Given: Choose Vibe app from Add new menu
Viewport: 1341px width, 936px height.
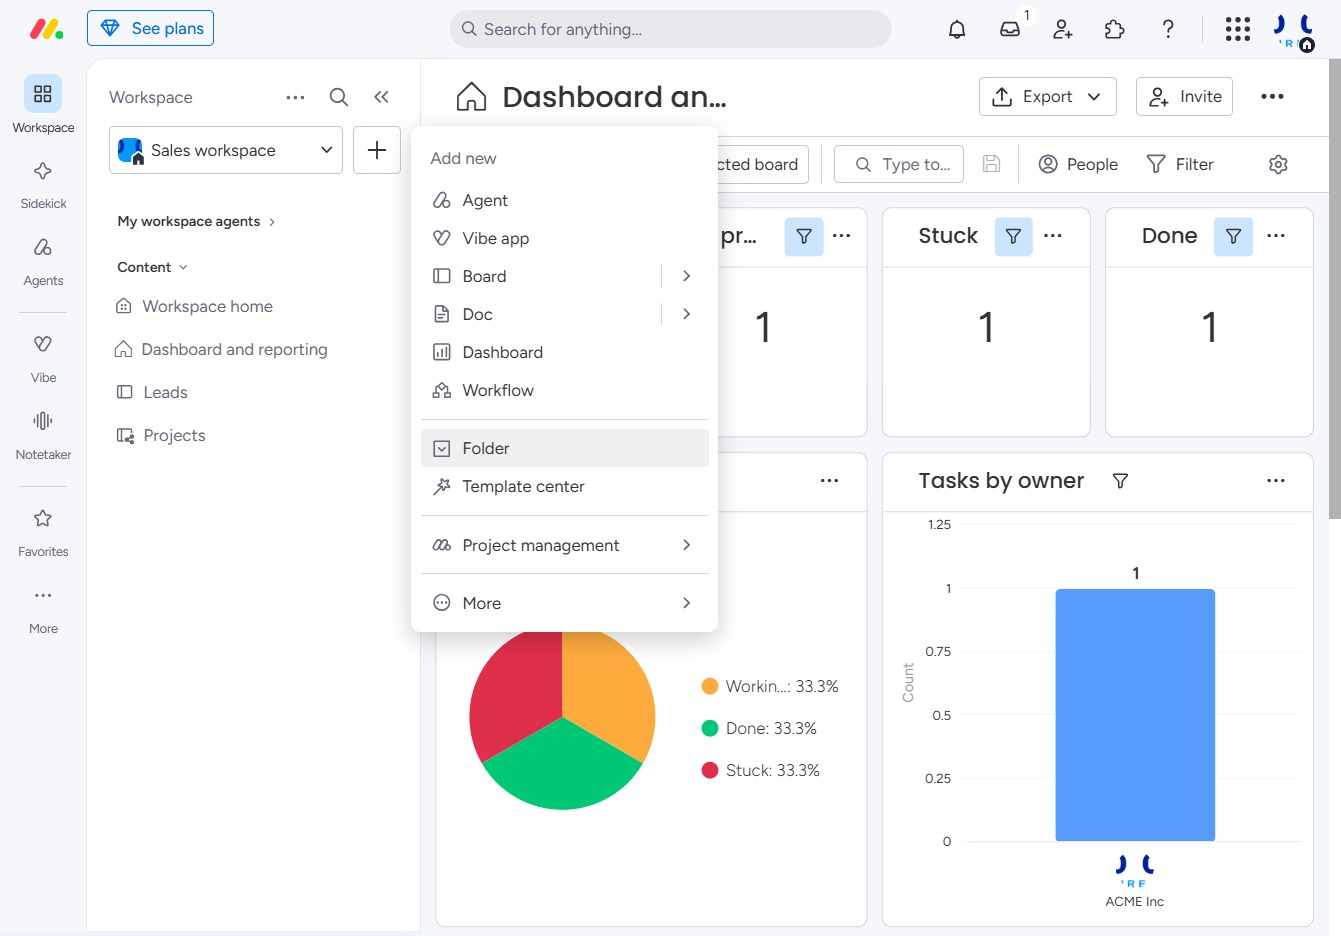Looking at the screenshot, I should pos(564,238).
